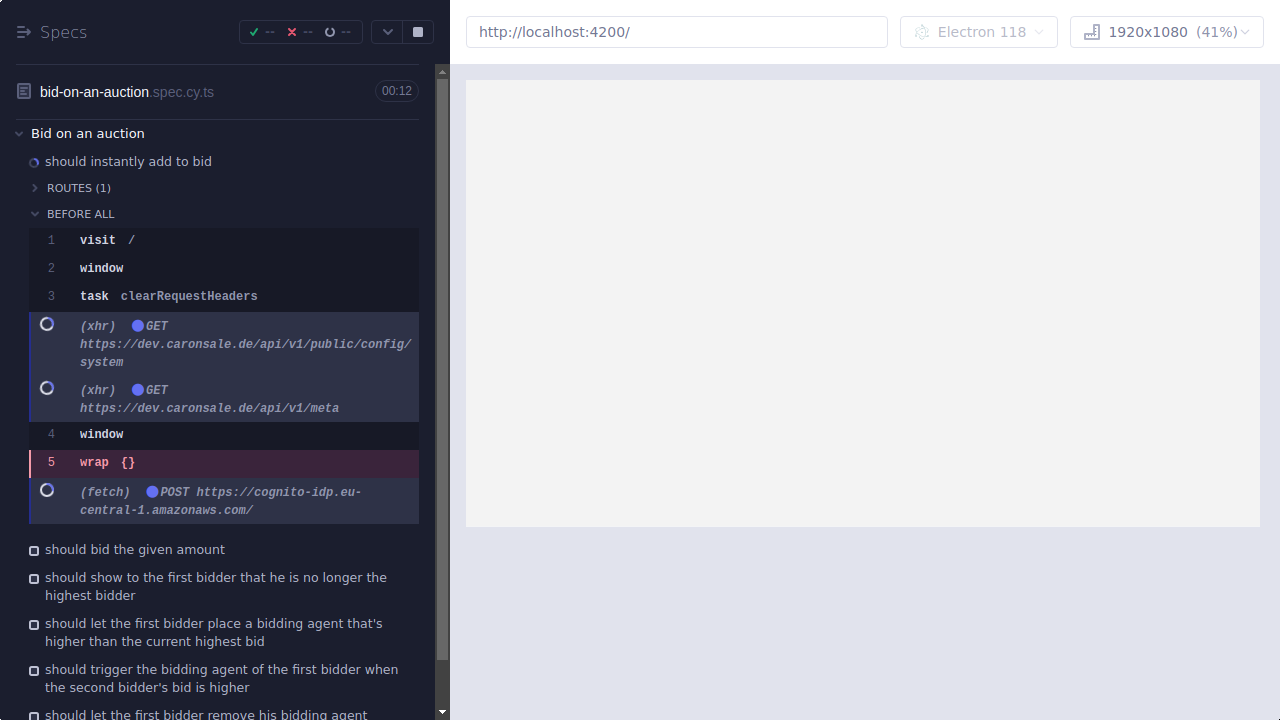Image resolution: width=1280 pixels, height=720 pixels.
Task: Click the pending-tests circle icon
Action: click(330, 31)
